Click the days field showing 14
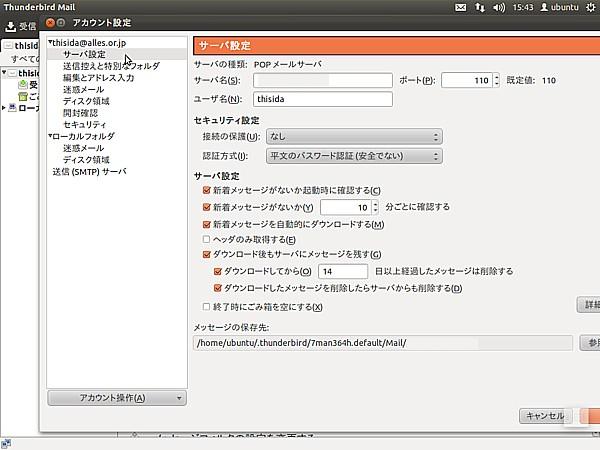Image resolution: width=600 pixels, height=450 pixels. pos(343,271)
